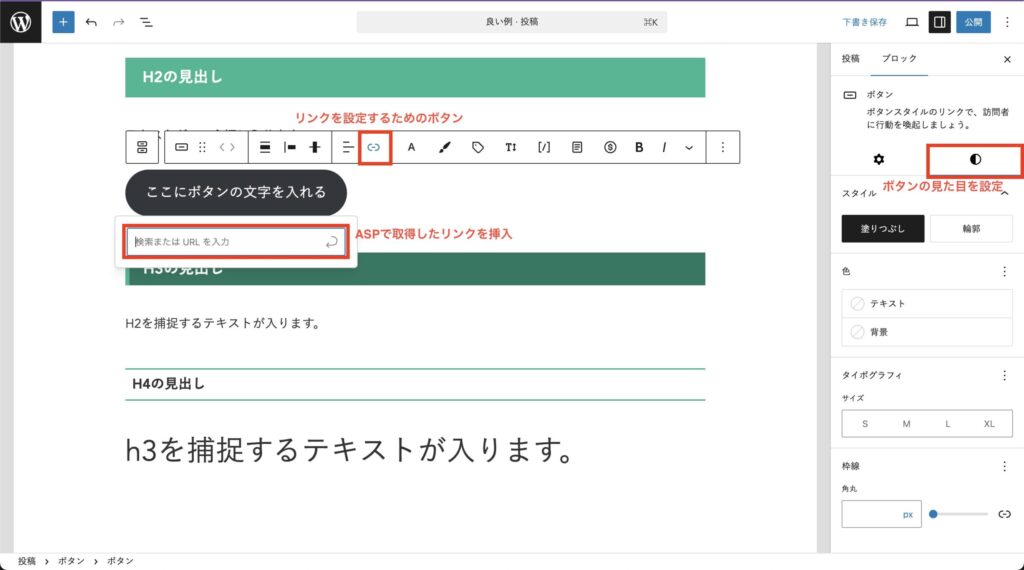This screenshot has height=570, width=1024.
Task: Open the text alignment option
Action: 347,148
